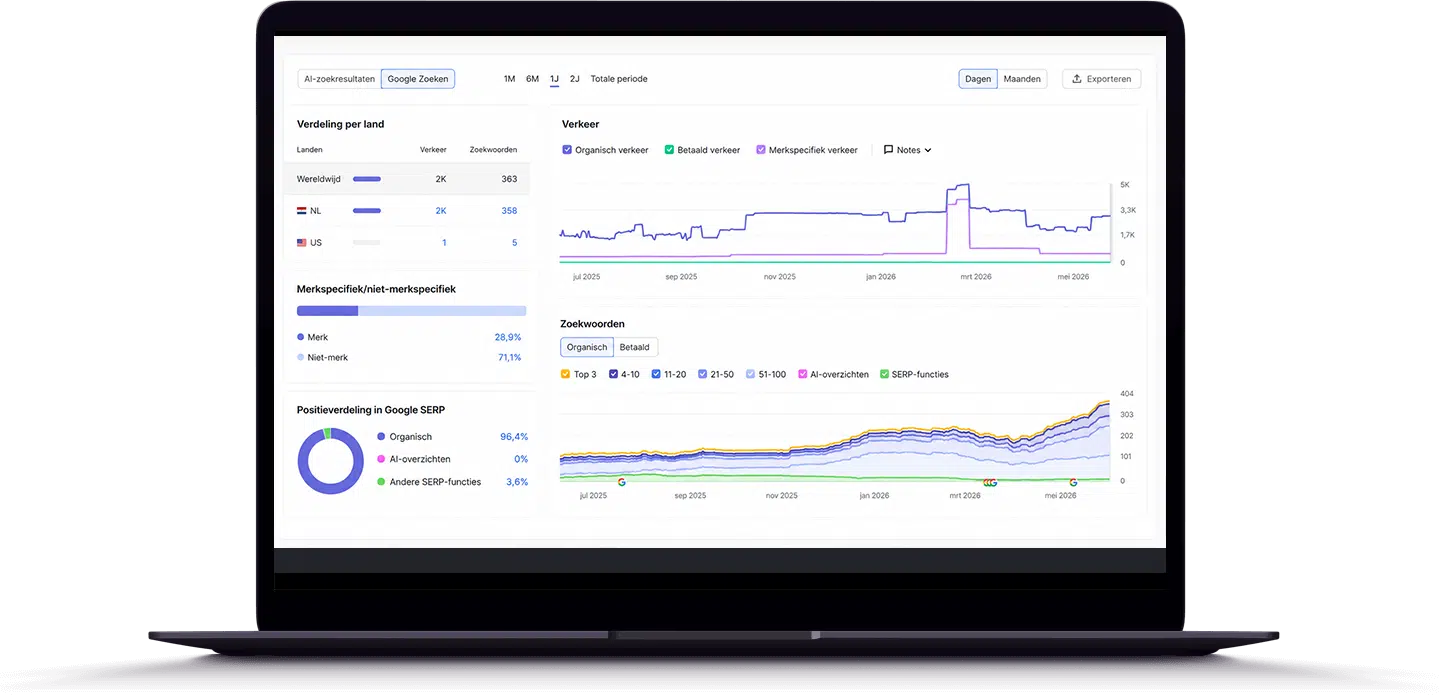
Task: Switch granularity to Dagen
Action: click(x=978, y=79)
